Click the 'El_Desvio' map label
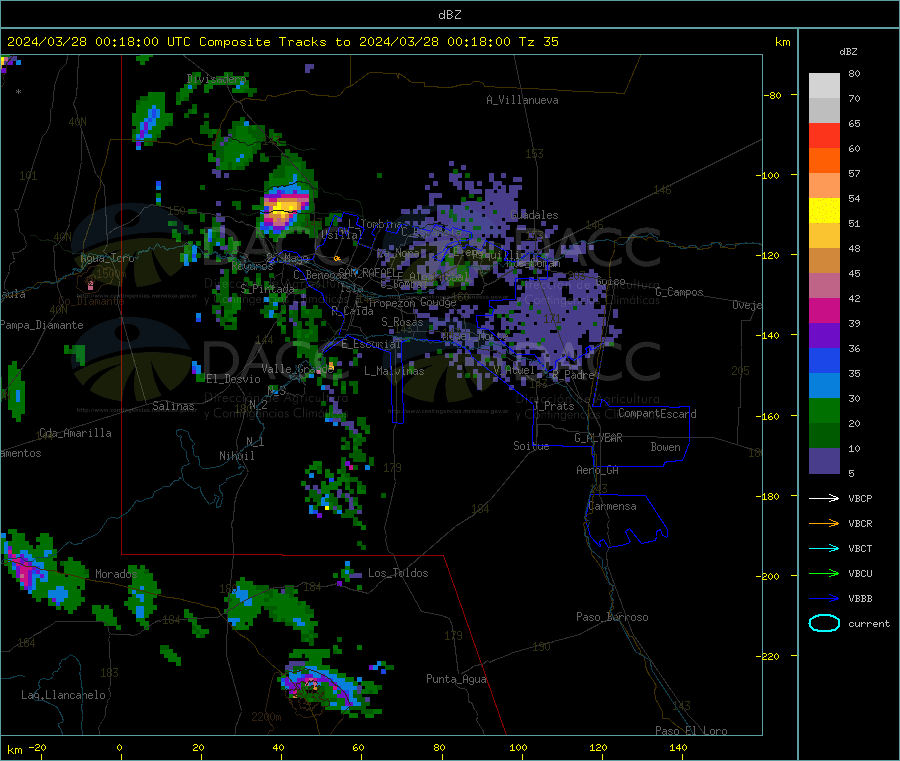This screenshot has width=900, height=761. click(233, 379)
